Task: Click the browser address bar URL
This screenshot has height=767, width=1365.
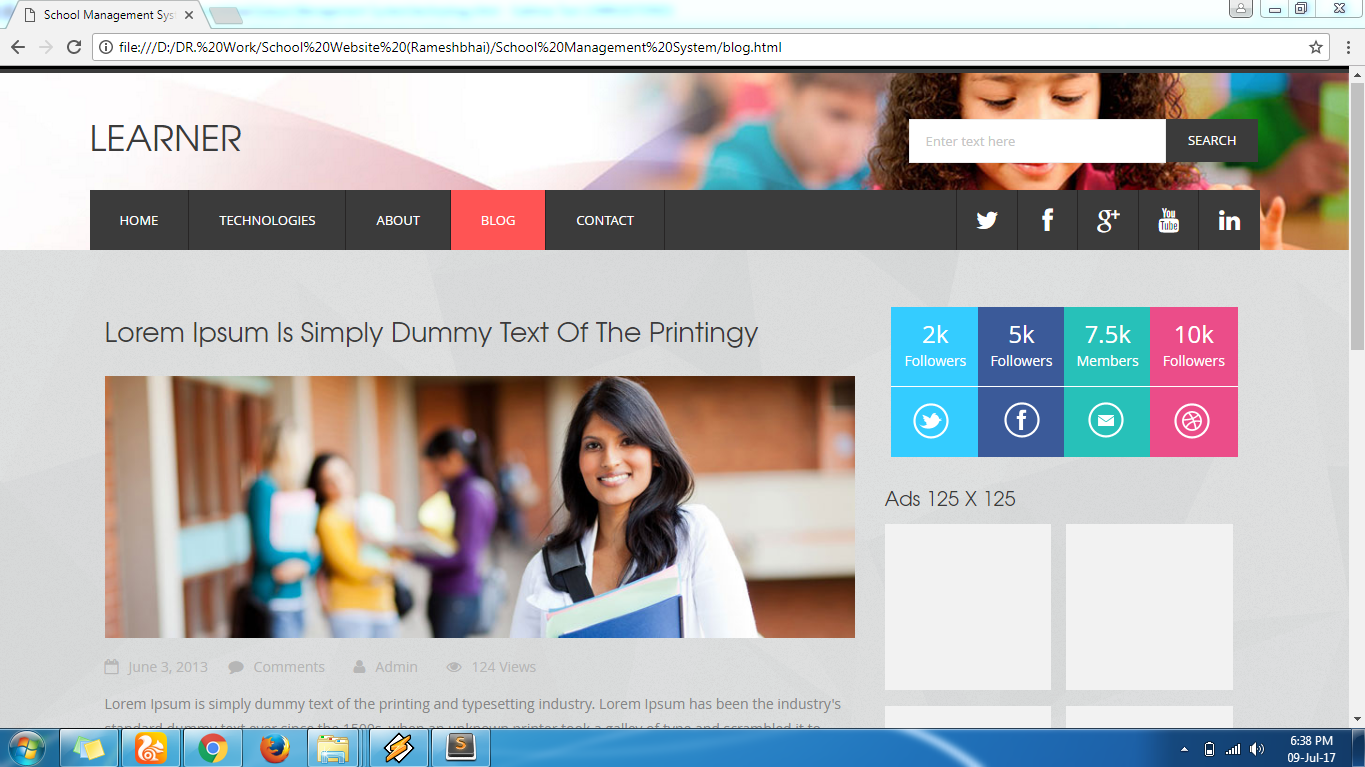Action: [x=450, y=47]
